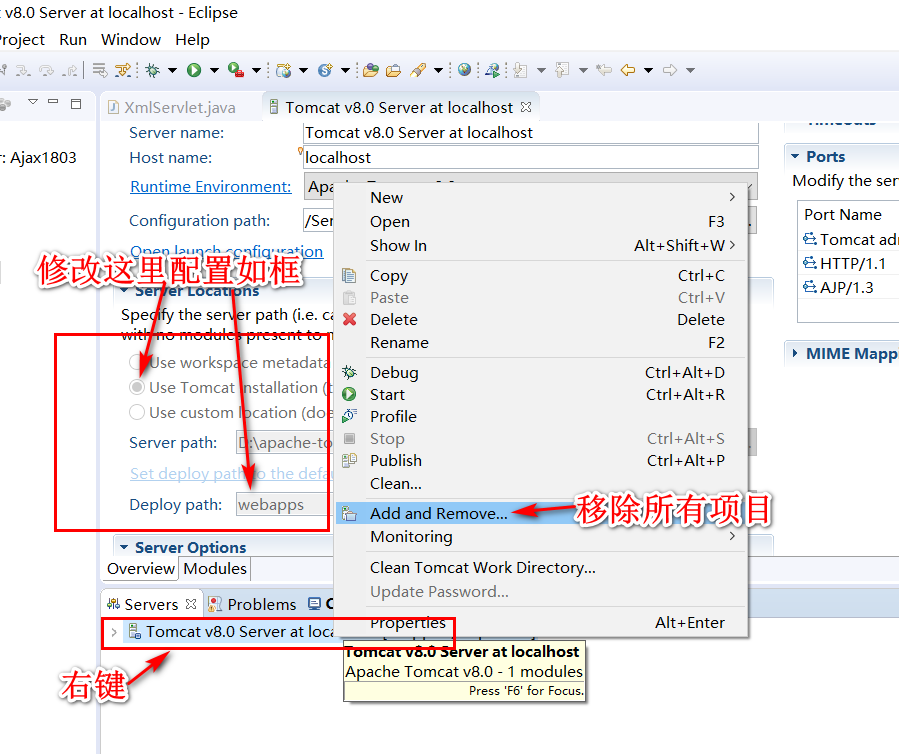Choose Delete from the context menu
This screenshot has height=754, width=899.
point(541,319)
